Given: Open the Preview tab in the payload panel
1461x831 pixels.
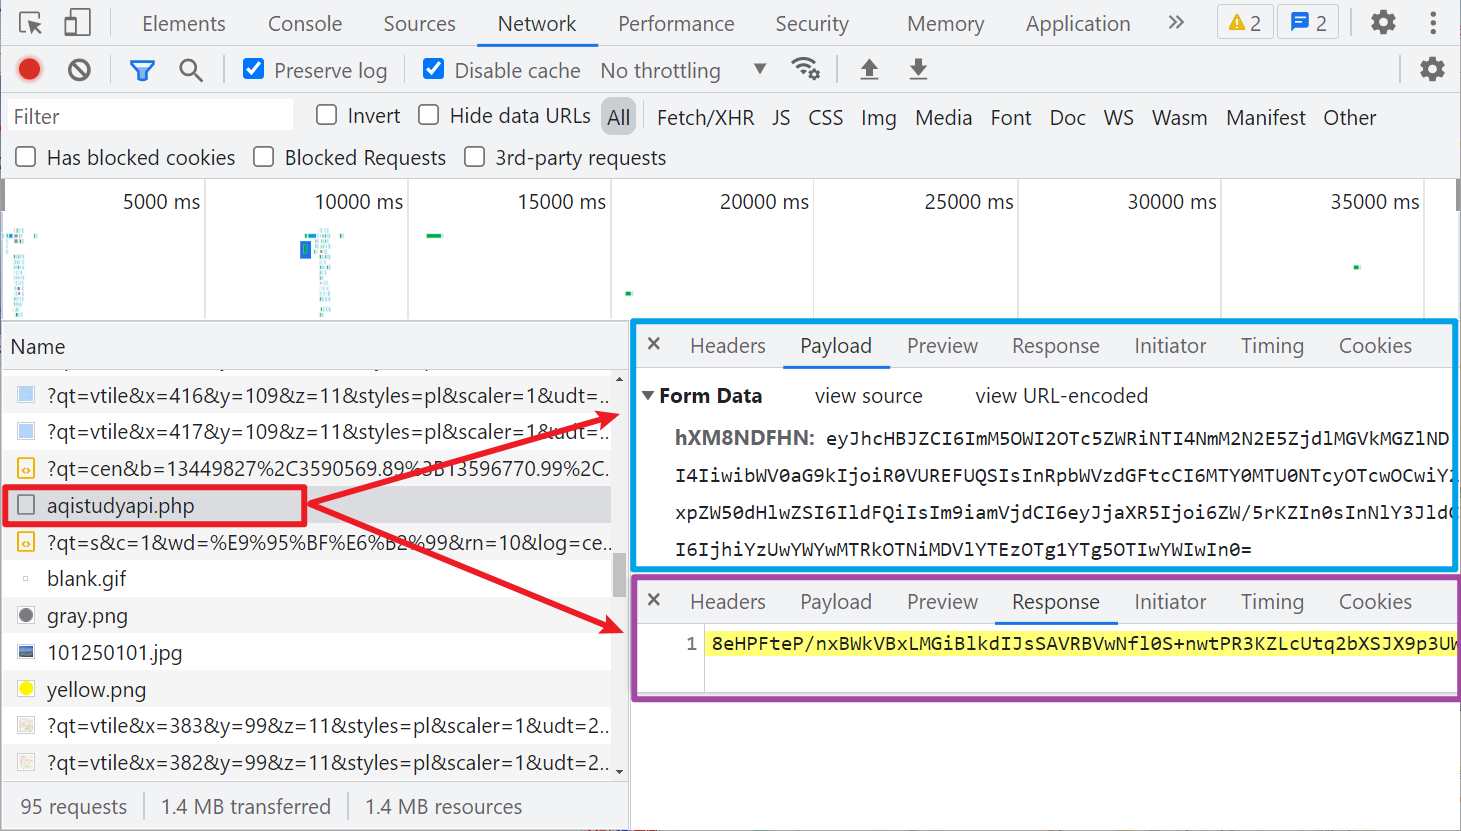Looking at the screenshot, I should (942, 346).
